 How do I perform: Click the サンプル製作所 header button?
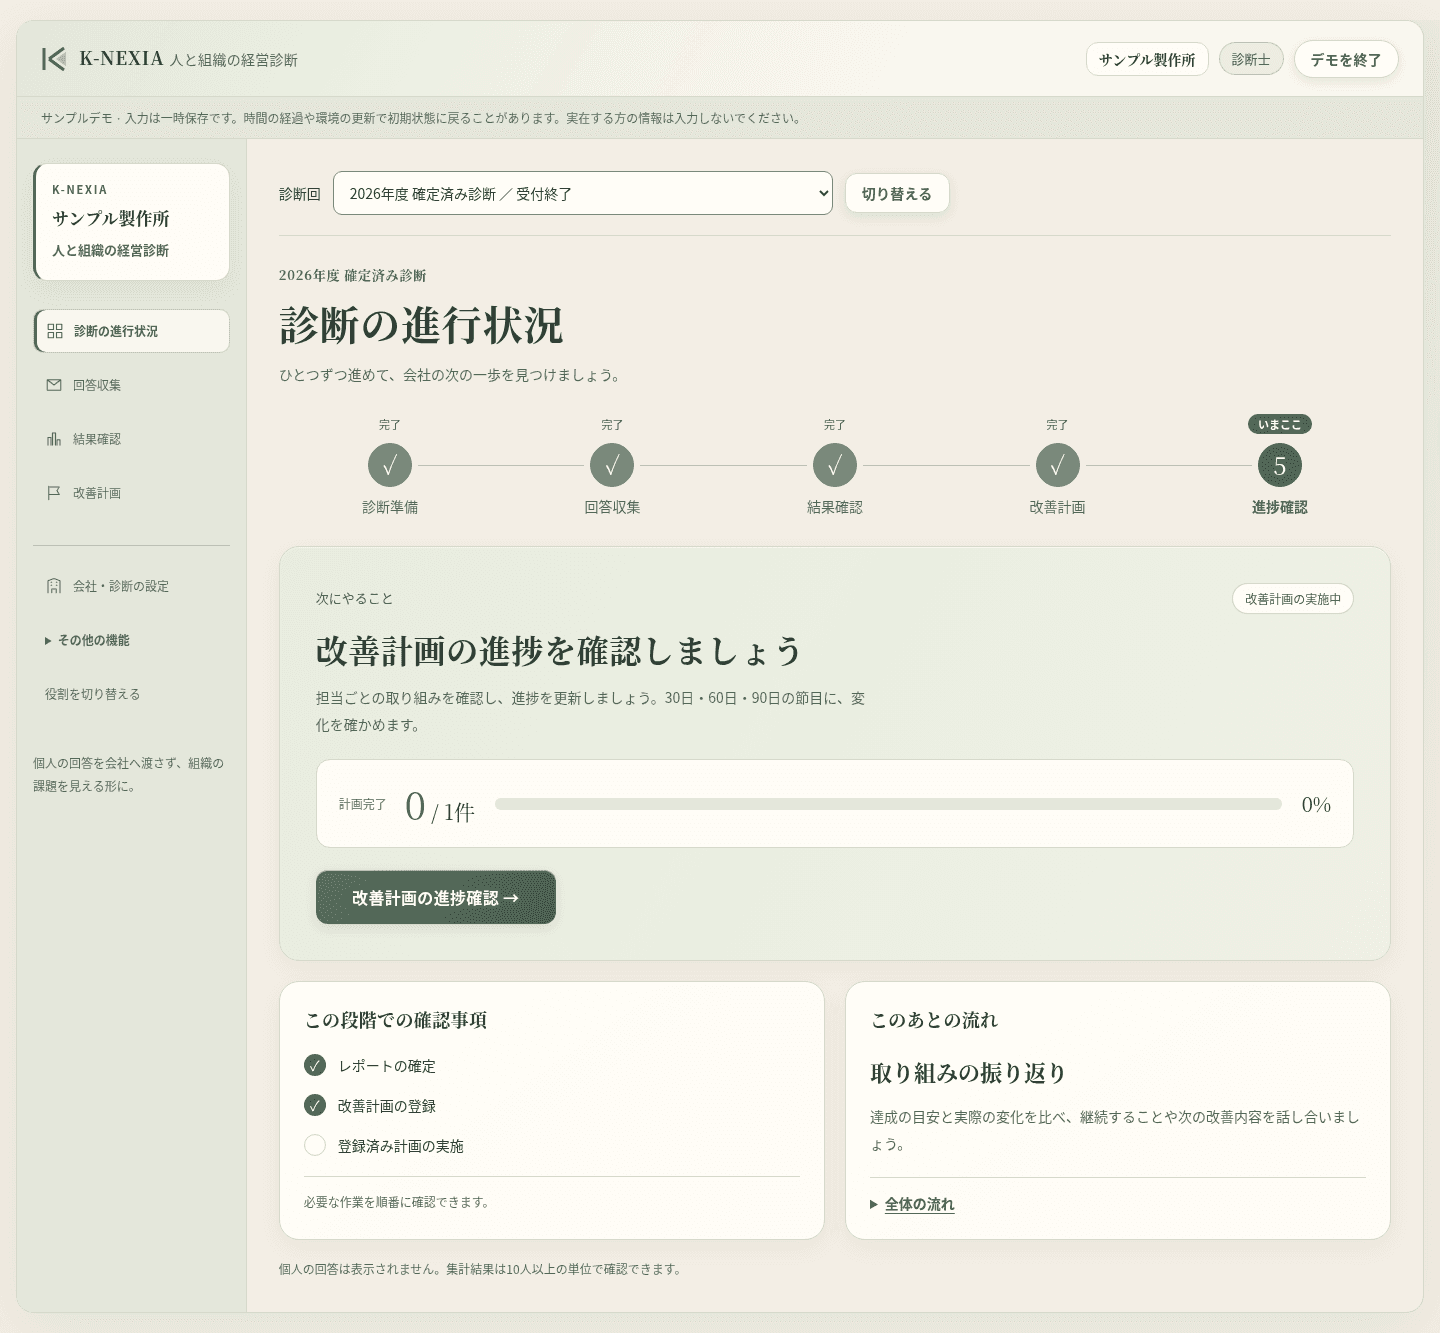coord(1147,59)
